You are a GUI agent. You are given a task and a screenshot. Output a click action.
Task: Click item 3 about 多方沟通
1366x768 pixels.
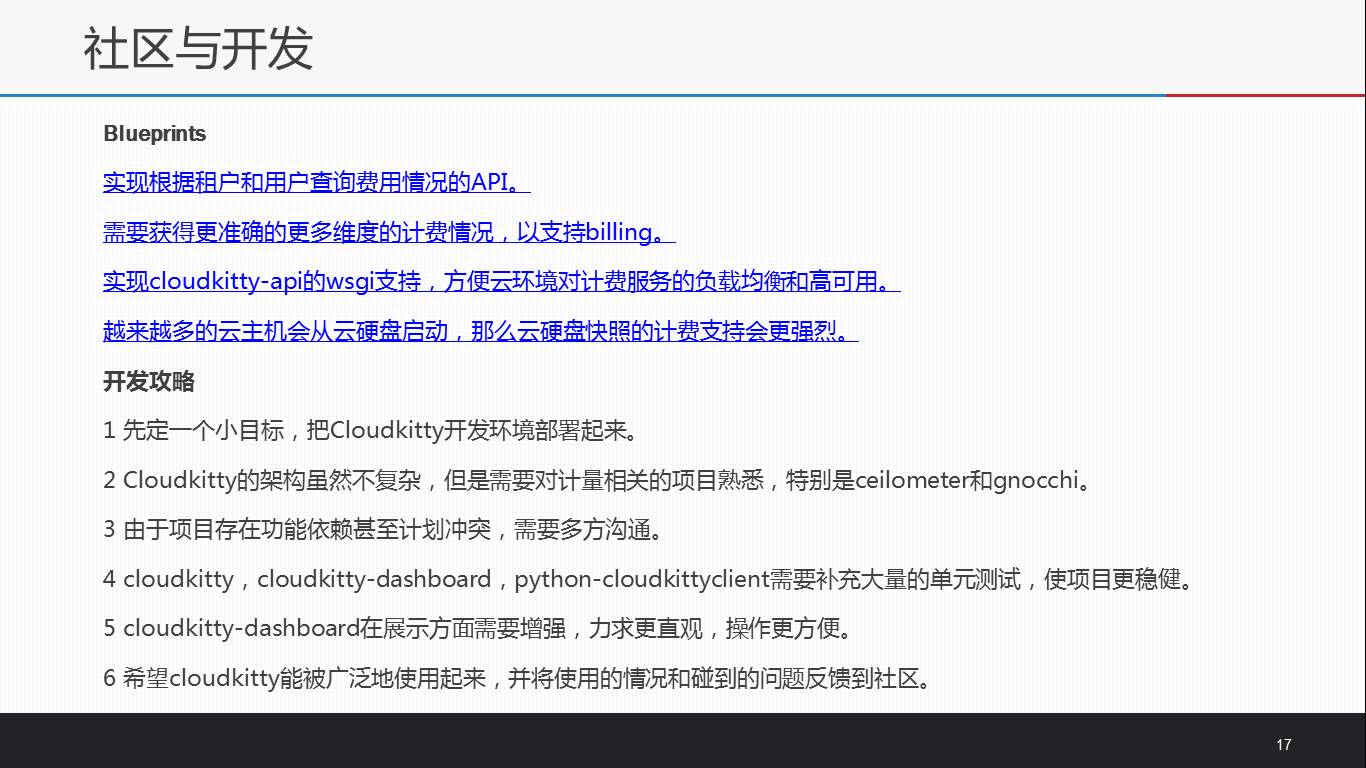click(x=384, y=530)
